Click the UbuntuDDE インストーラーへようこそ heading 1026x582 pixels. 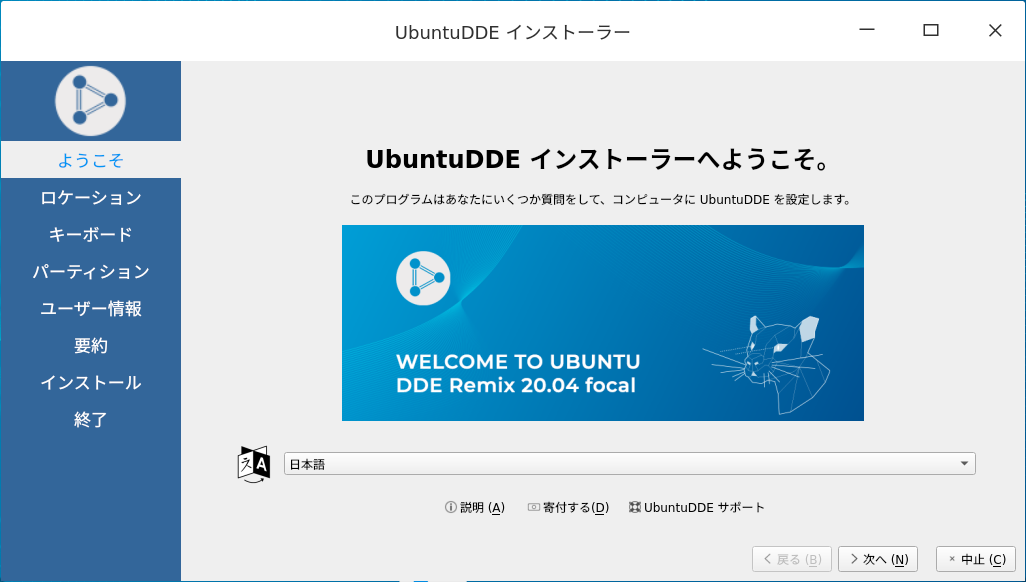[599, 160]
